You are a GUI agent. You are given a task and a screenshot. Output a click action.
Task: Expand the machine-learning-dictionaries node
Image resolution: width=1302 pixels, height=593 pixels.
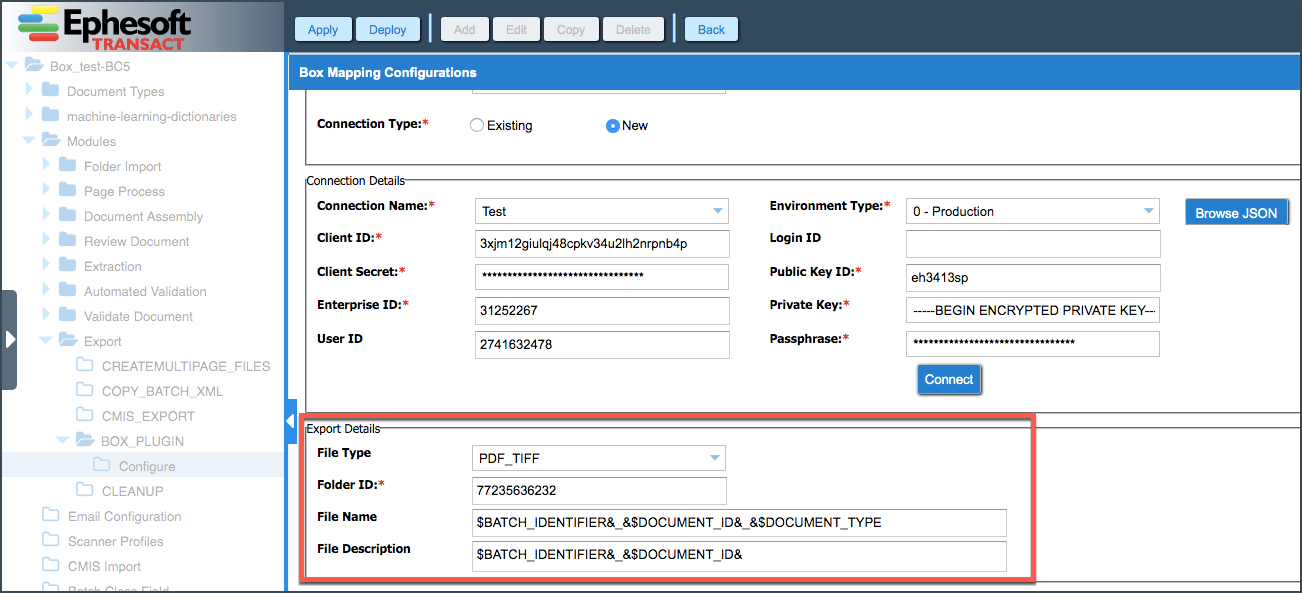point(30,115)
